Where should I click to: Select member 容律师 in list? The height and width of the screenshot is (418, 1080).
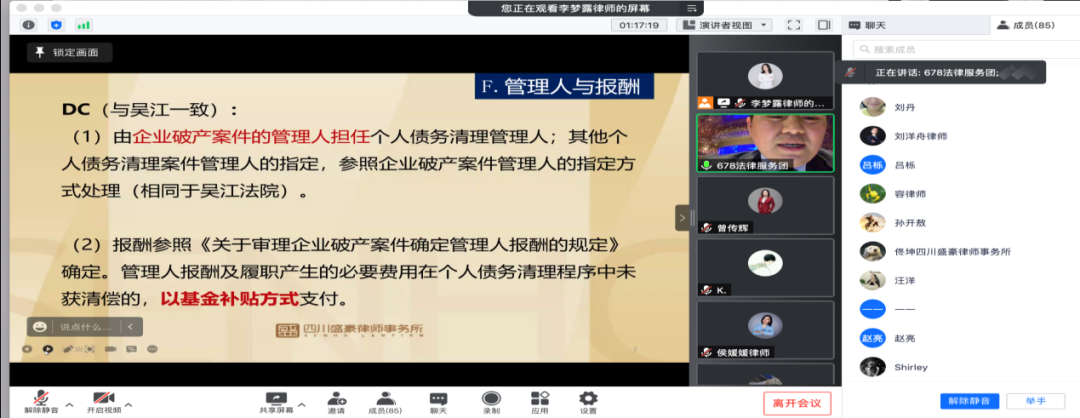click(x=961, y=194)
